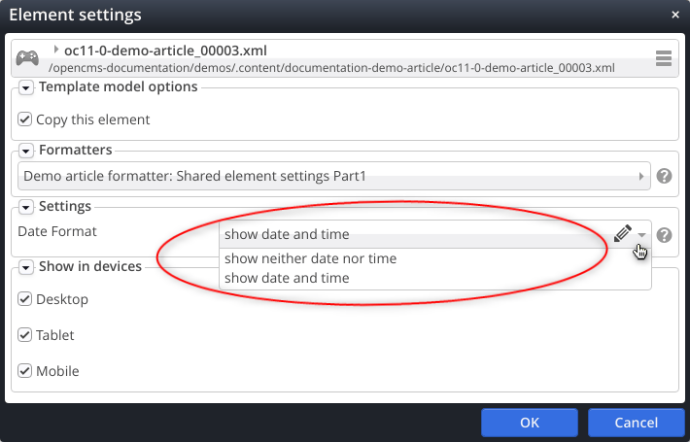Click the Cancel button
The image size is (690, 442).
[636, 423]
